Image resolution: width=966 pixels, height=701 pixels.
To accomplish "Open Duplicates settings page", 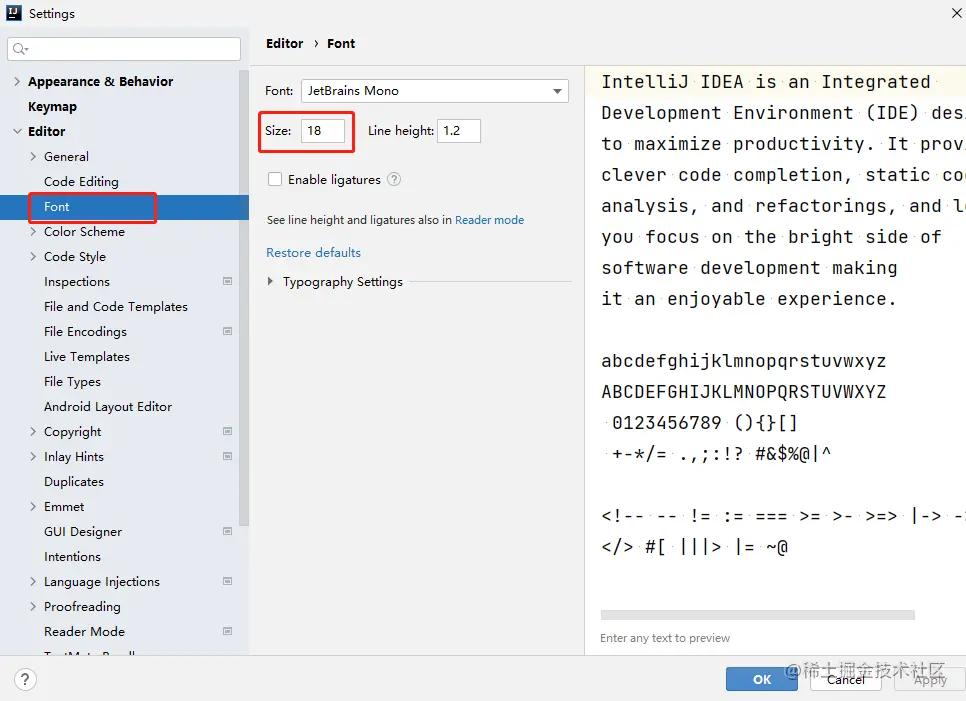I will coord(74,482).
